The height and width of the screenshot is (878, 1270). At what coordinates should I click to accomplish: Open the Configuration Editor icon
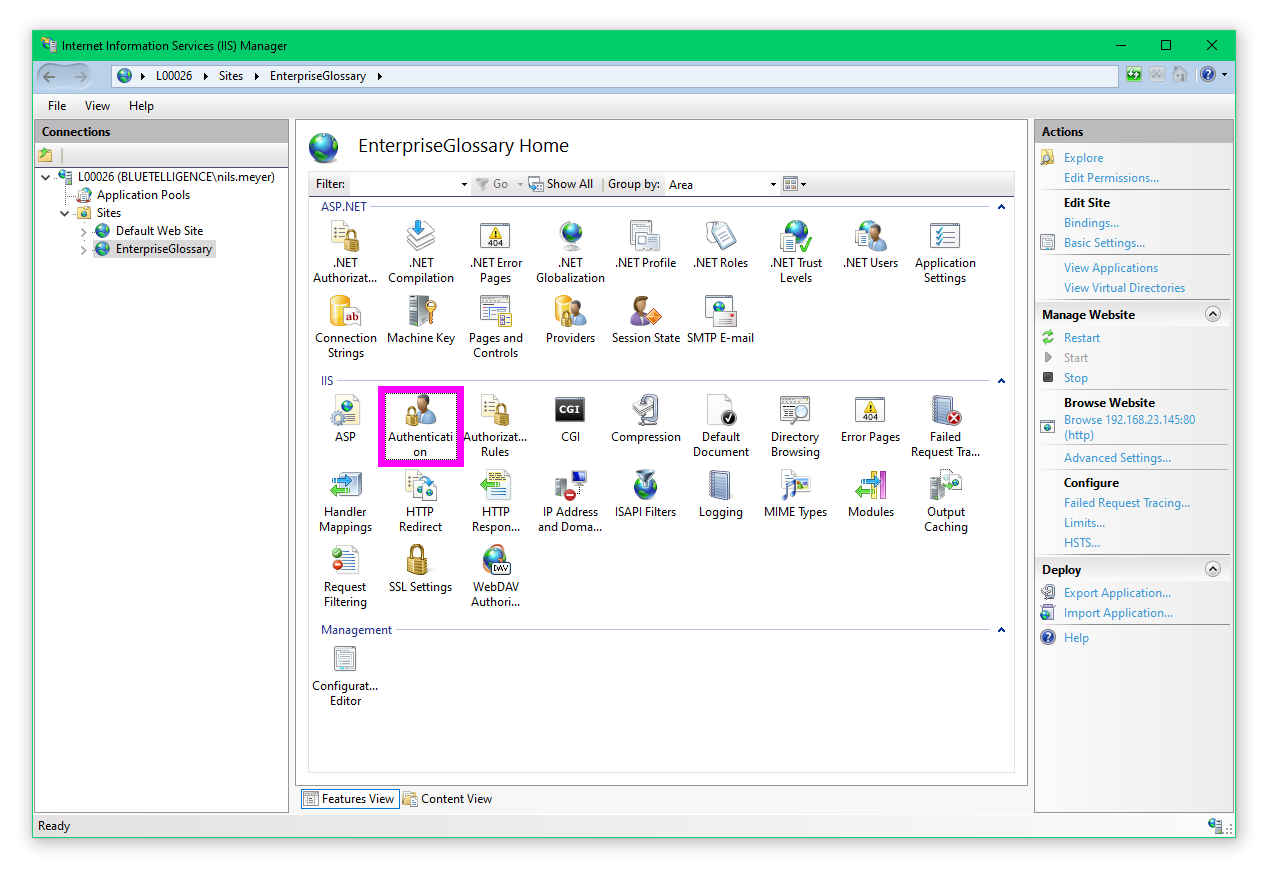pyautogui.click(x=345, y=674)
